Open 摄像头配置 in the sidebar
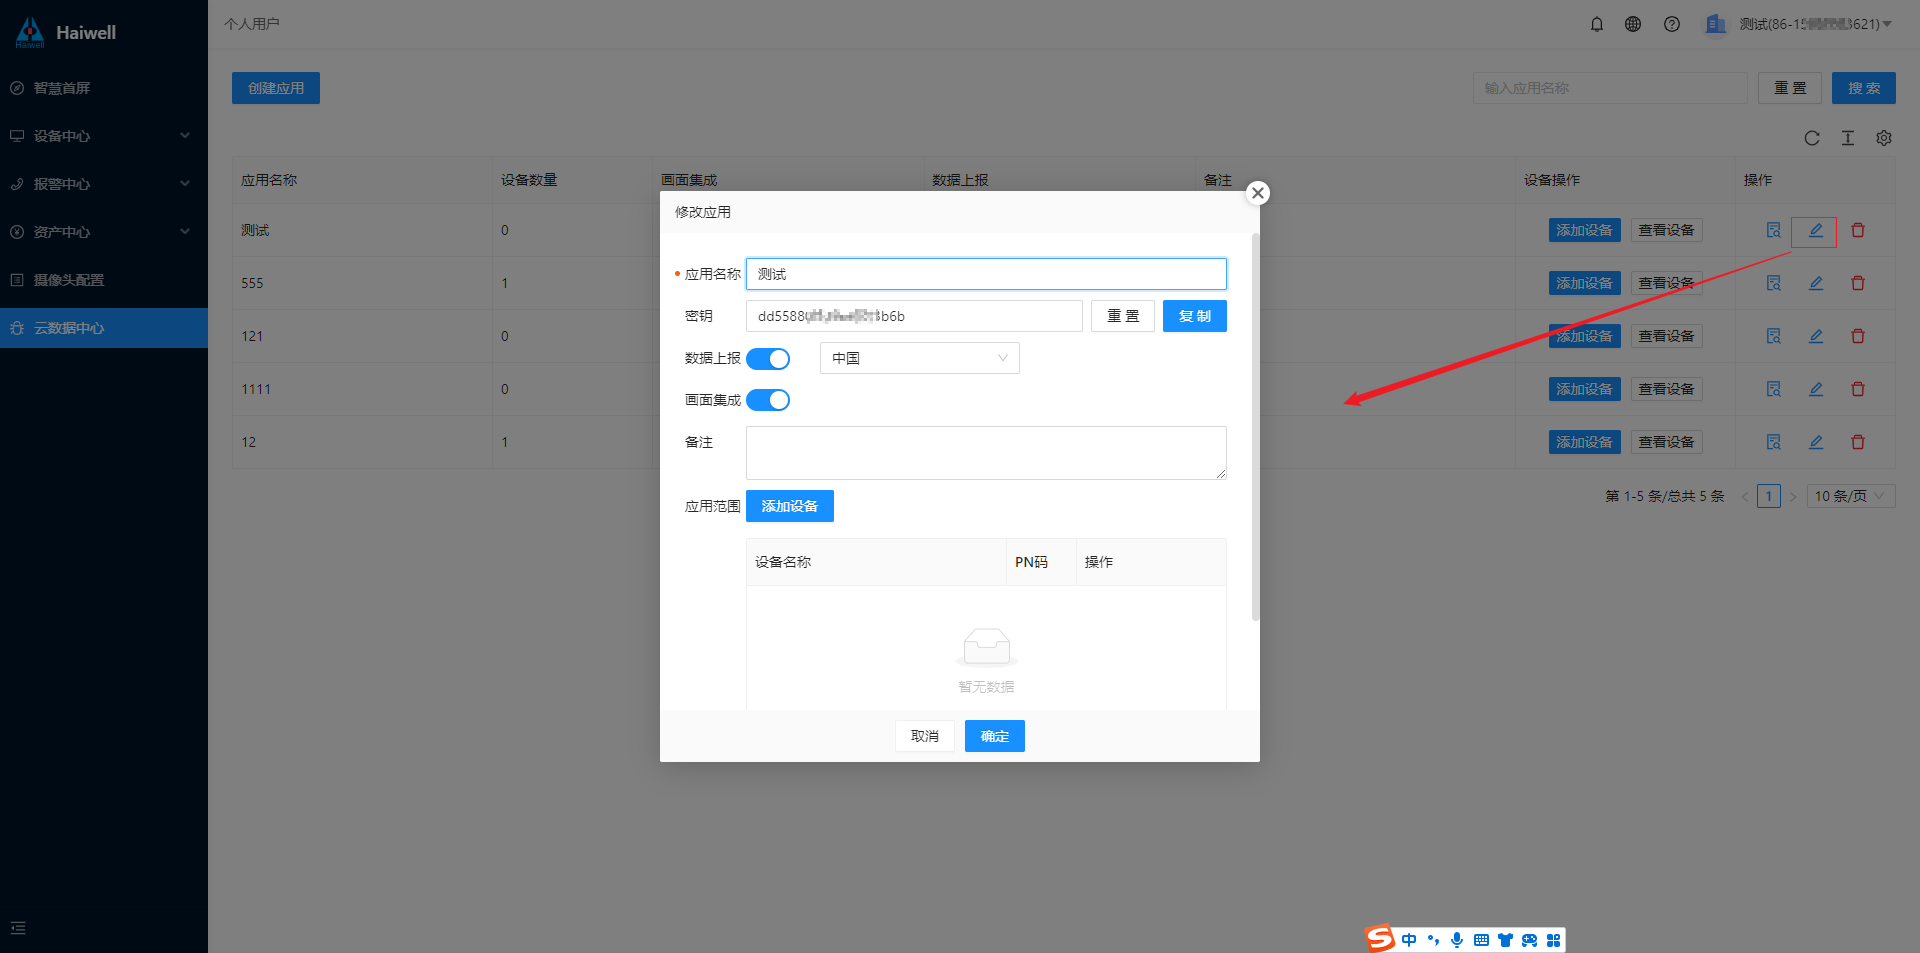Screen dimensions: 1920x953 (x=104, y=280)
